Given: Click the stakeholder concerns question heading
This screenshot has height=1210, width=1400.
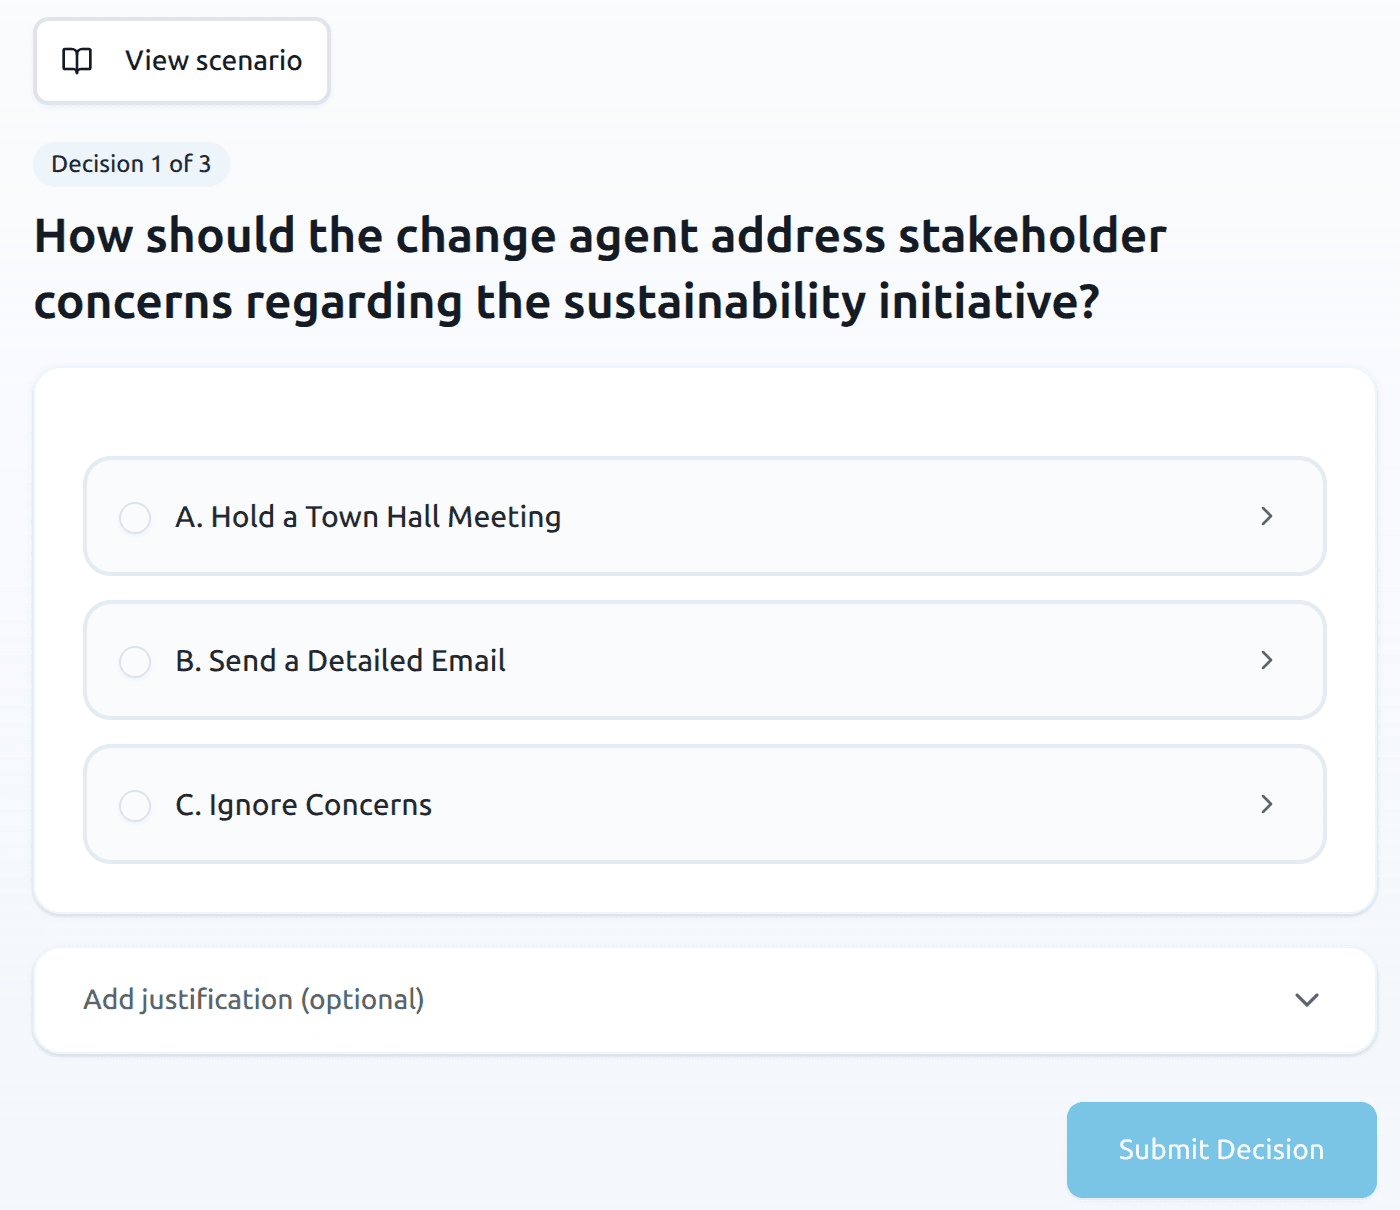Looking at the screenshot, I should click(600, 268).
